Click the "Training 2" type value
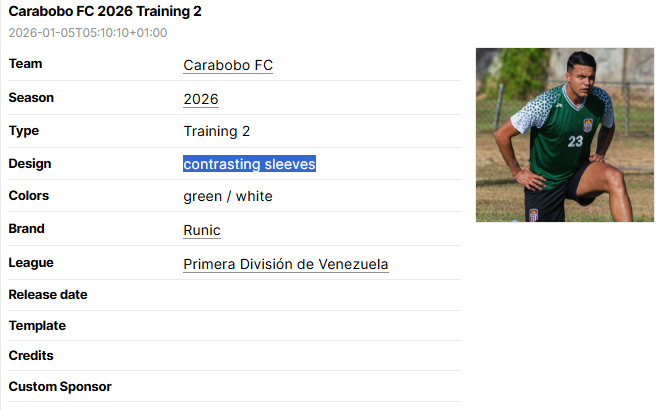 tap(217, 131)
